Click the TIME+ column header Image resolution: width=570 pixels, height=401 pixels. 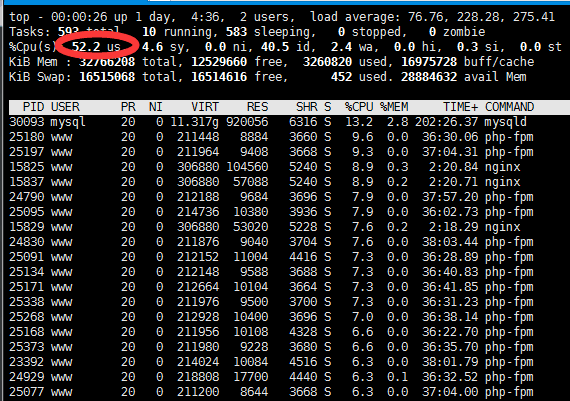[461, 107]
